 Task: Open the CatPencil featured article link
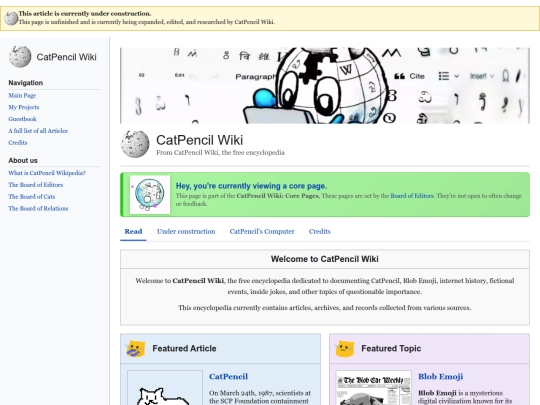click(228, 376)
